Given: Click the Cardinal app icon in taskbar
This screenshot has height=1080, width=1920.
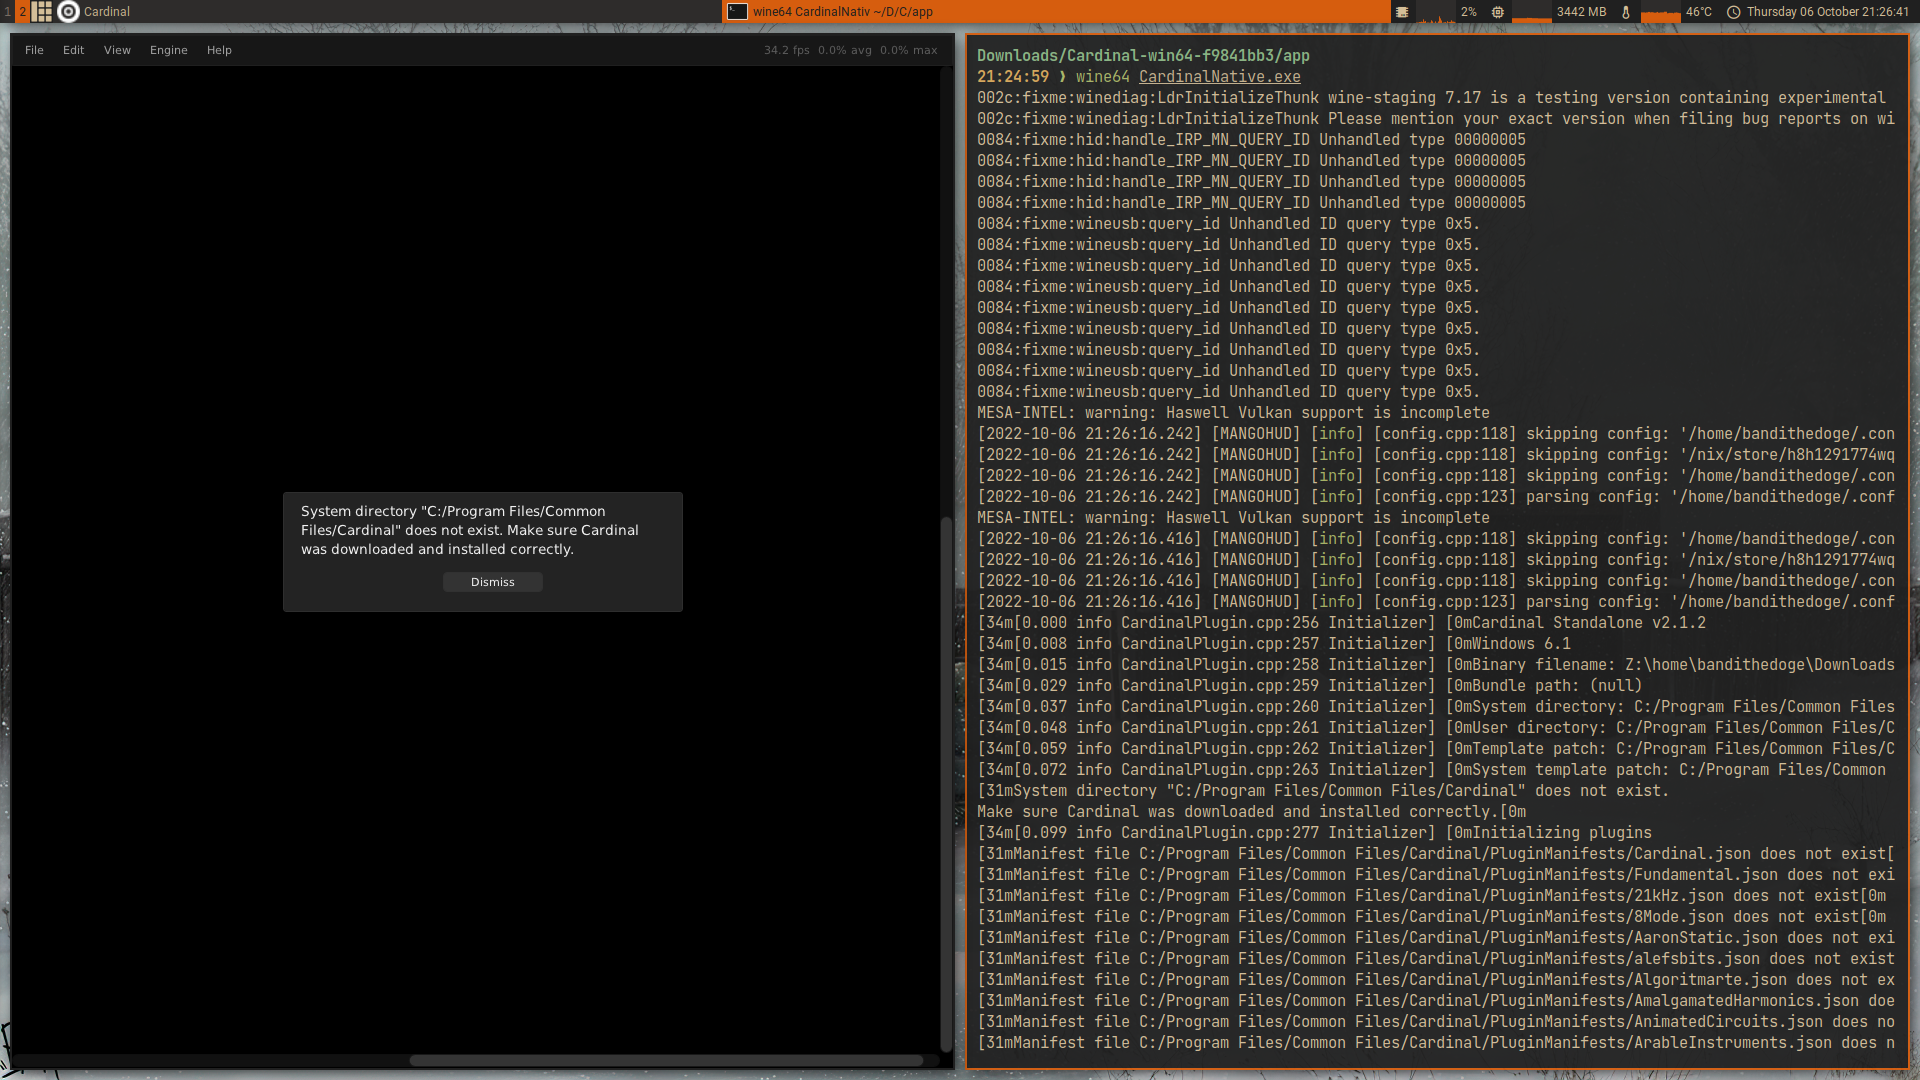Looking at the screenshot, I should [x=68, y=12].
